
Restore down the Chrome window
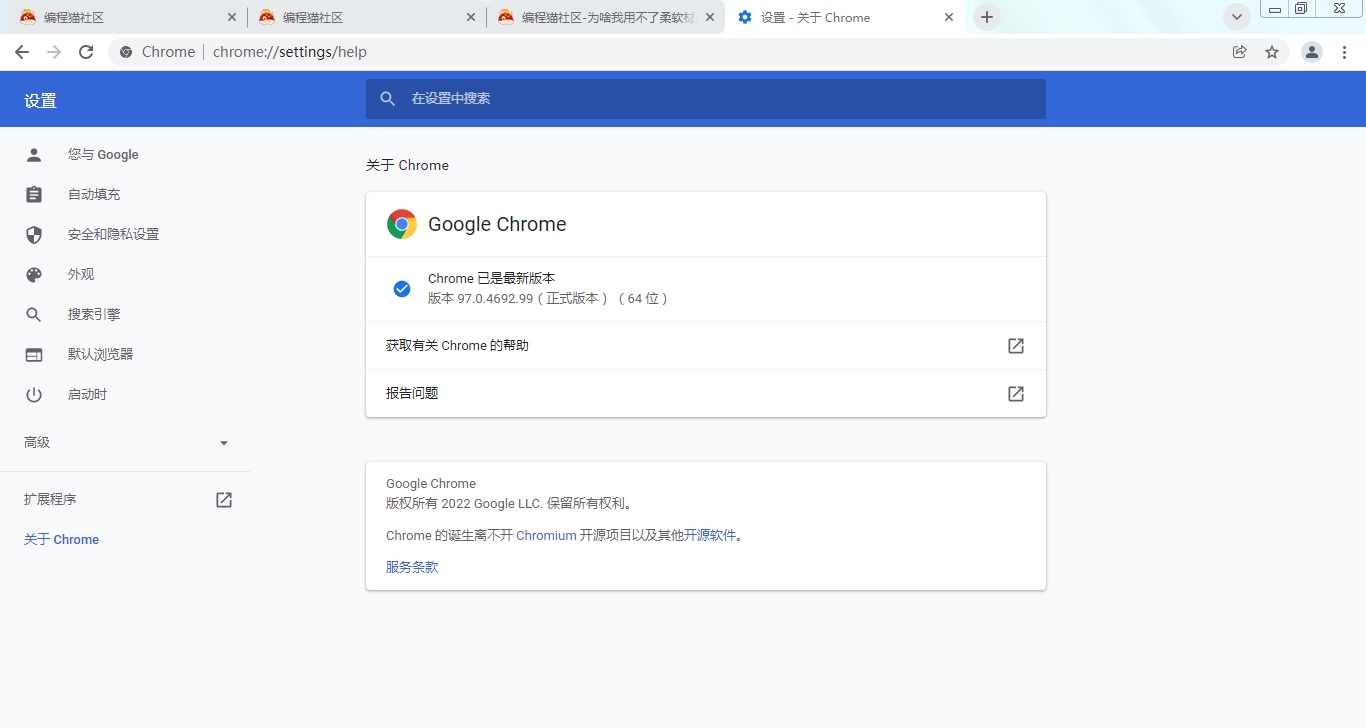tap(1301, 9)
